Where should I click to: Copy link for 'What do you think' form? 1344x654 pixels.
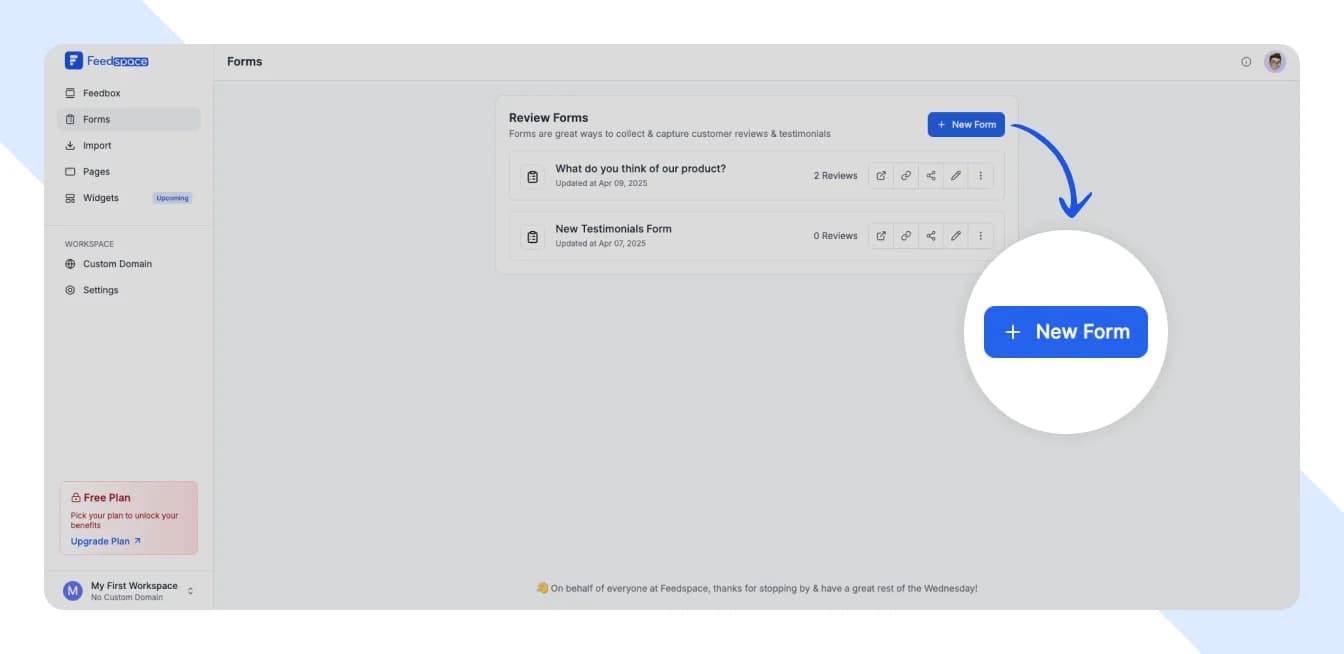click(x=906, y=176)
